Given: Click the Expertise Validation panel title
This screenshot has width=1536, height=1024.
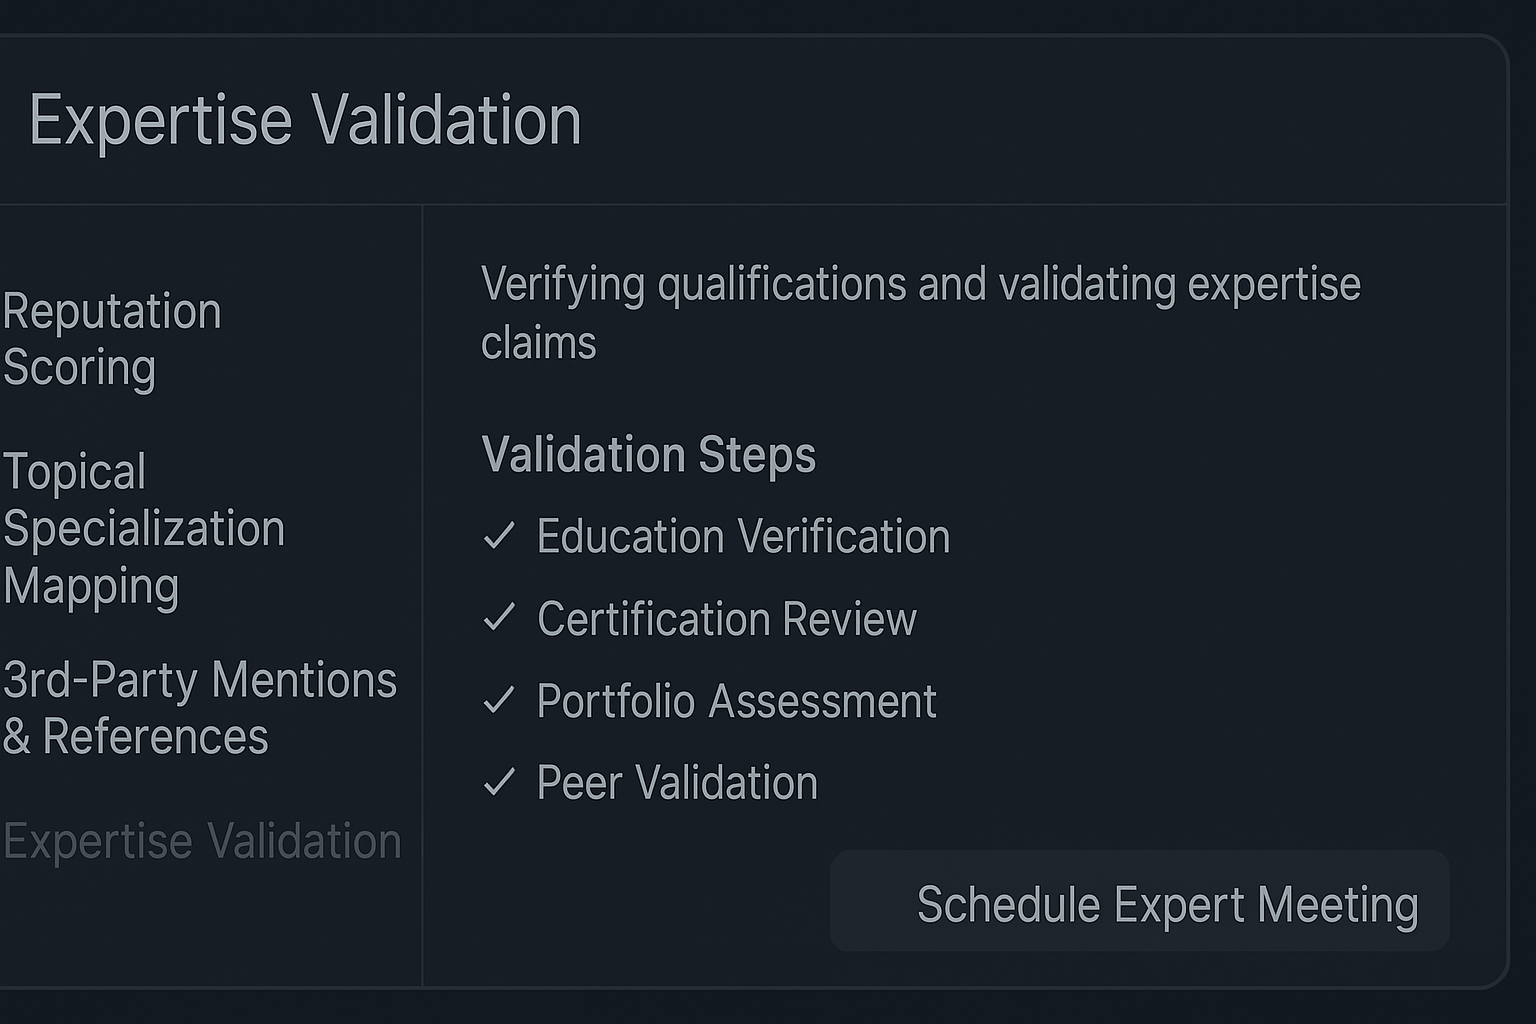Looking at the screenshot, I should click(x=305, y=121).
